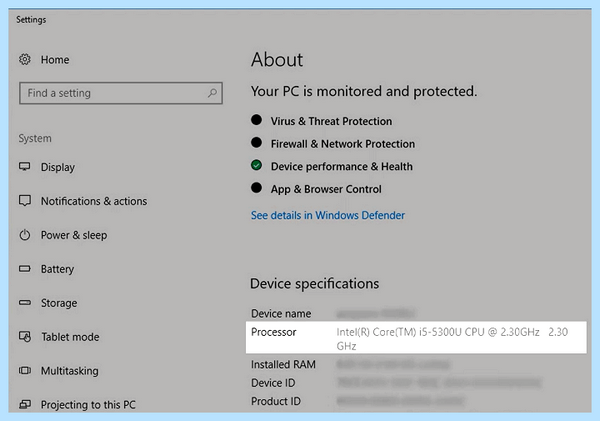Click the Multitasking icon
The image size is (600, 421).
25,370
